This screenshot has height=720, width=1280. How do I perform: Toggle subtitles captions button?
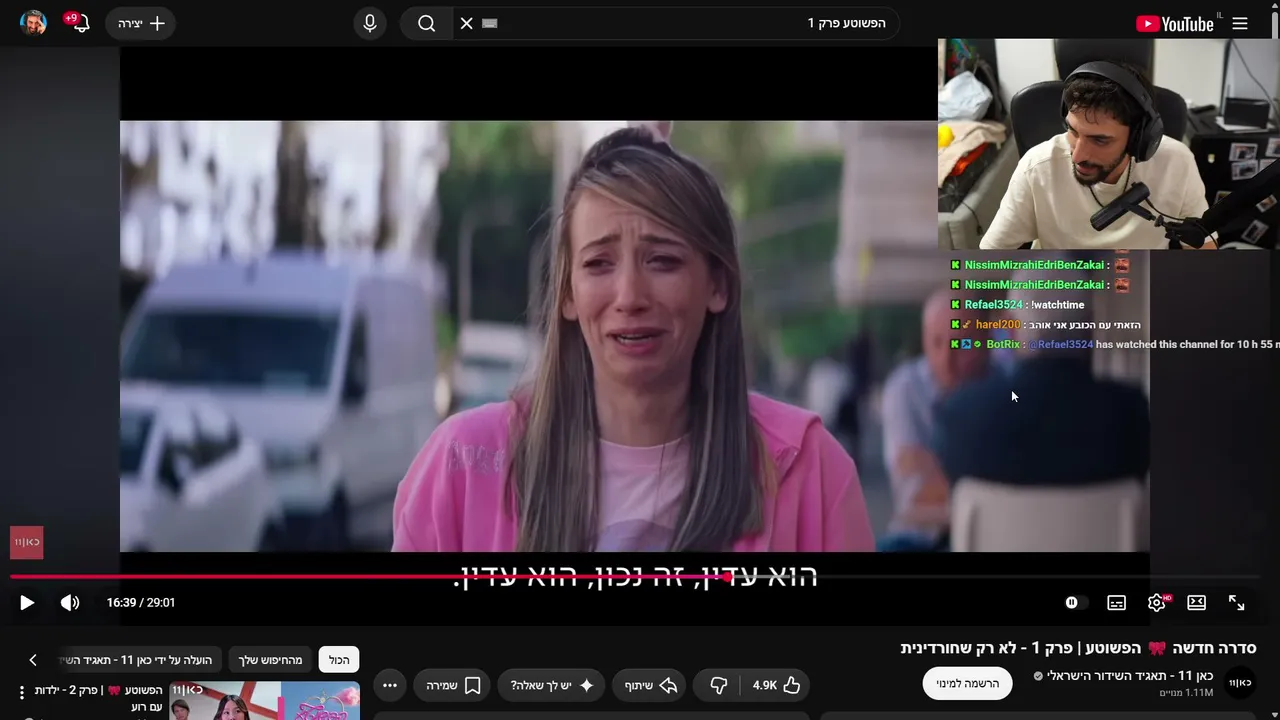(x=1117, y=602)
